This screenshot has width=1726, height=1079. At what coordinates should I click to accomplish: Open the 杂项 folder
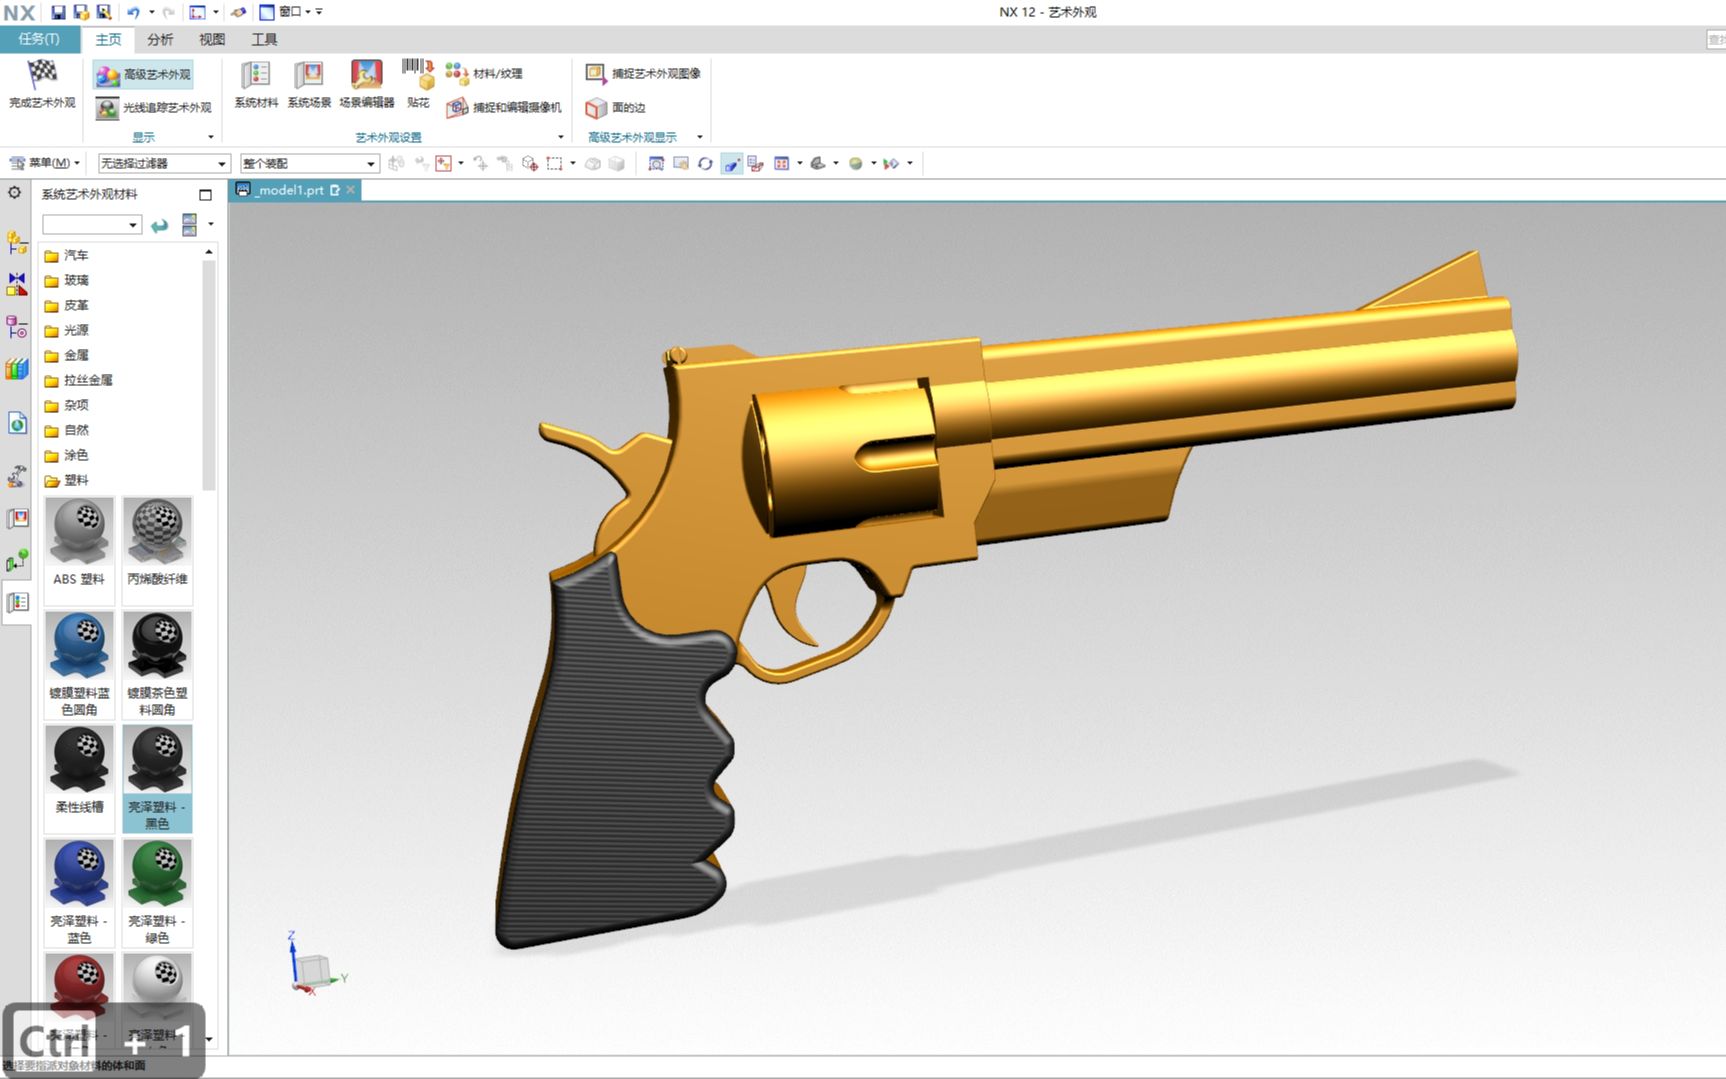66,405
